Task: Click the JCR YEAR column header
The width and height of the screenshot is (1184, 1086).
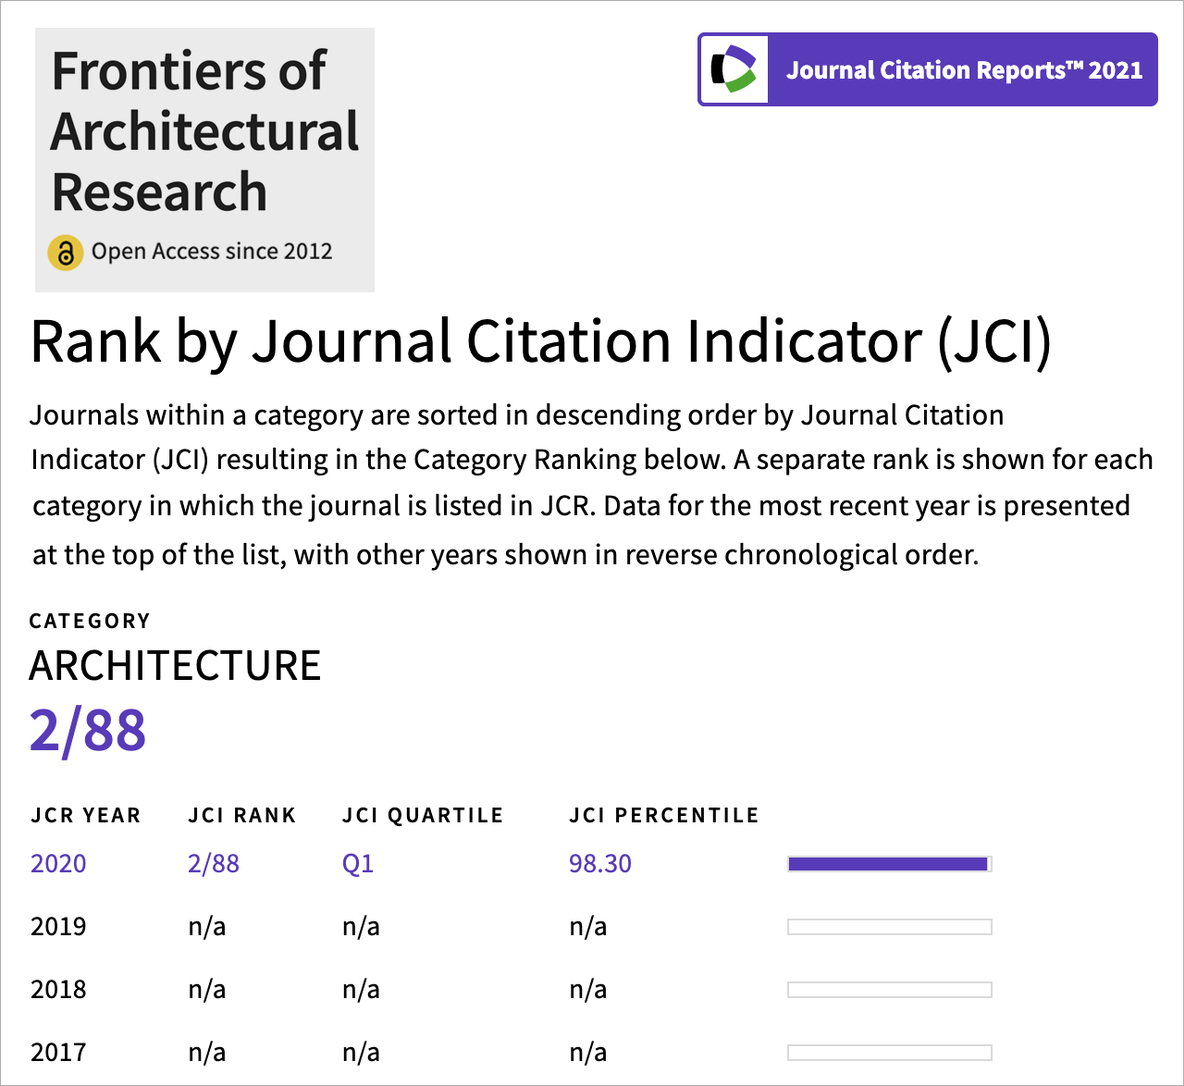Action: click(x=86, y=816)
